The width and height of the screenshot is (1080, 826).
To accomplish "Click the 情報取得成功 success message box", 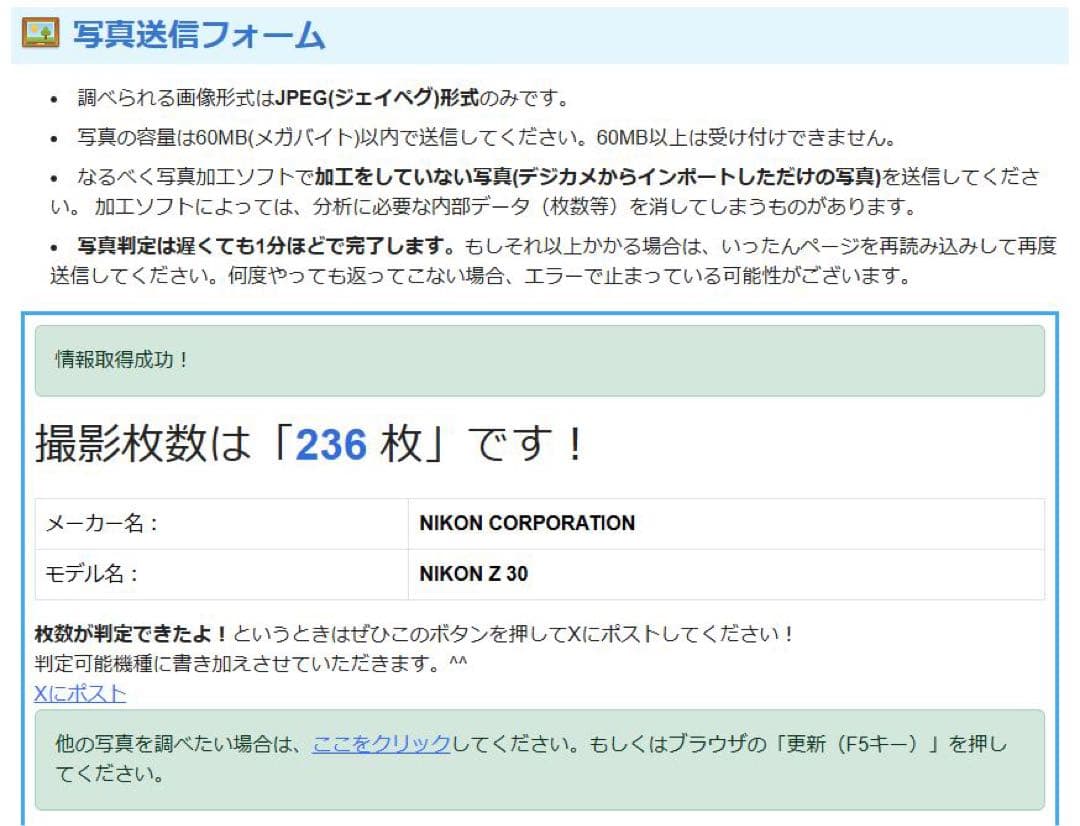I will [x=540, y=360].
